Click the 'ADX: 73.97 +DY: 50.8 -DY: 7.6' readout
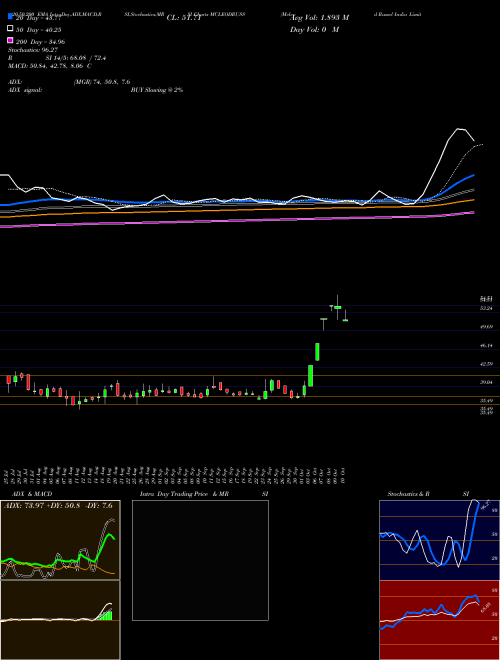The image size is (500, 660). 59,505
